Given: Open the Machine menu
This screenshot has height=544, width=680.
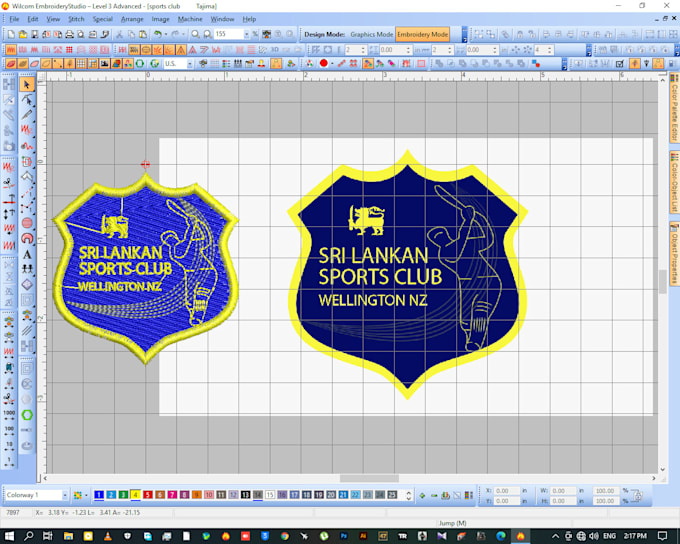Looking at the screenshot, I should click(x=190, y=19).
